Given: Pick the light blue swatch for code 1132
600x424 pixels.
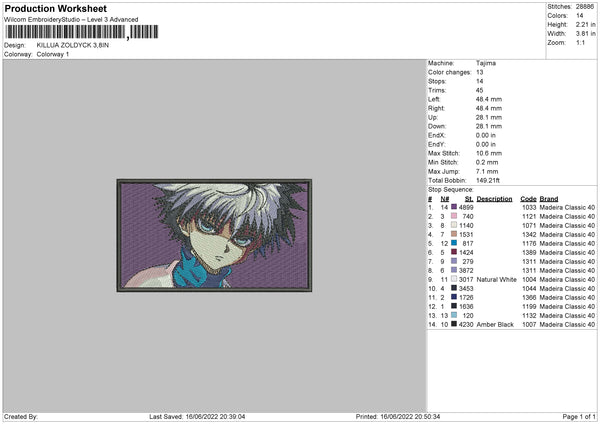Looking at the screenshot, I should pos(454,315).
